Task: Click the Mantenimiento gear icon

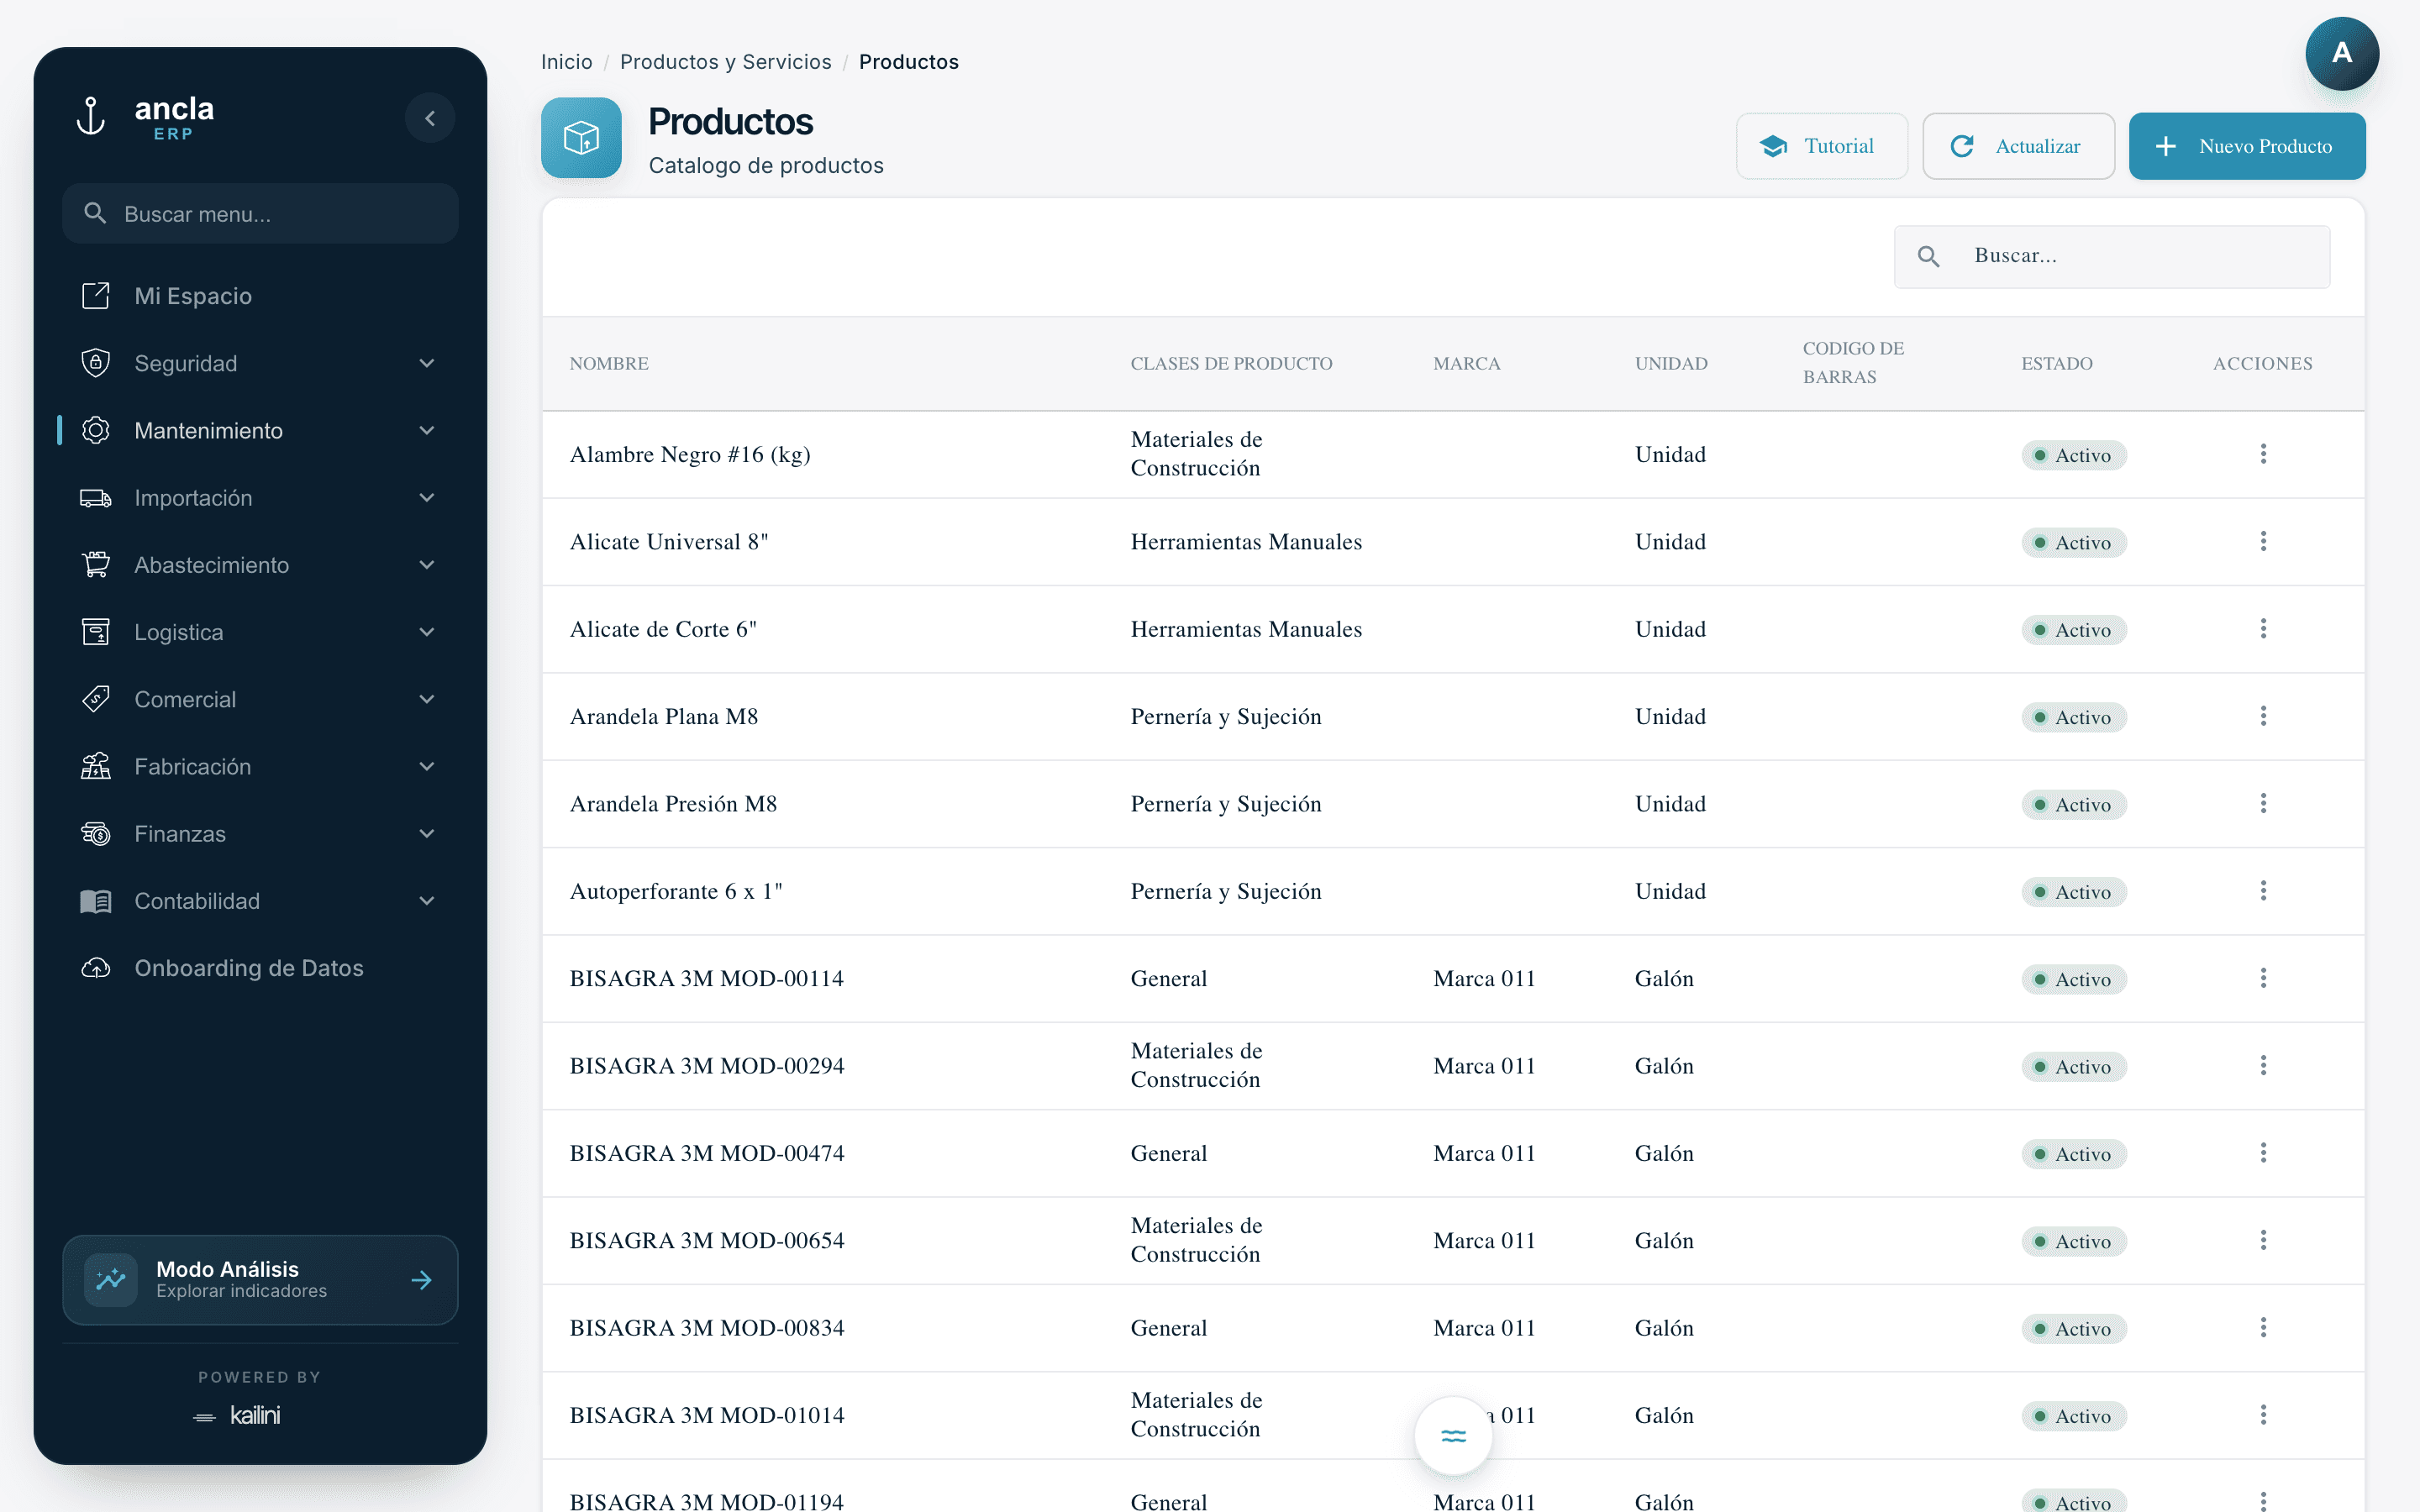Action: tap(95, 430)
